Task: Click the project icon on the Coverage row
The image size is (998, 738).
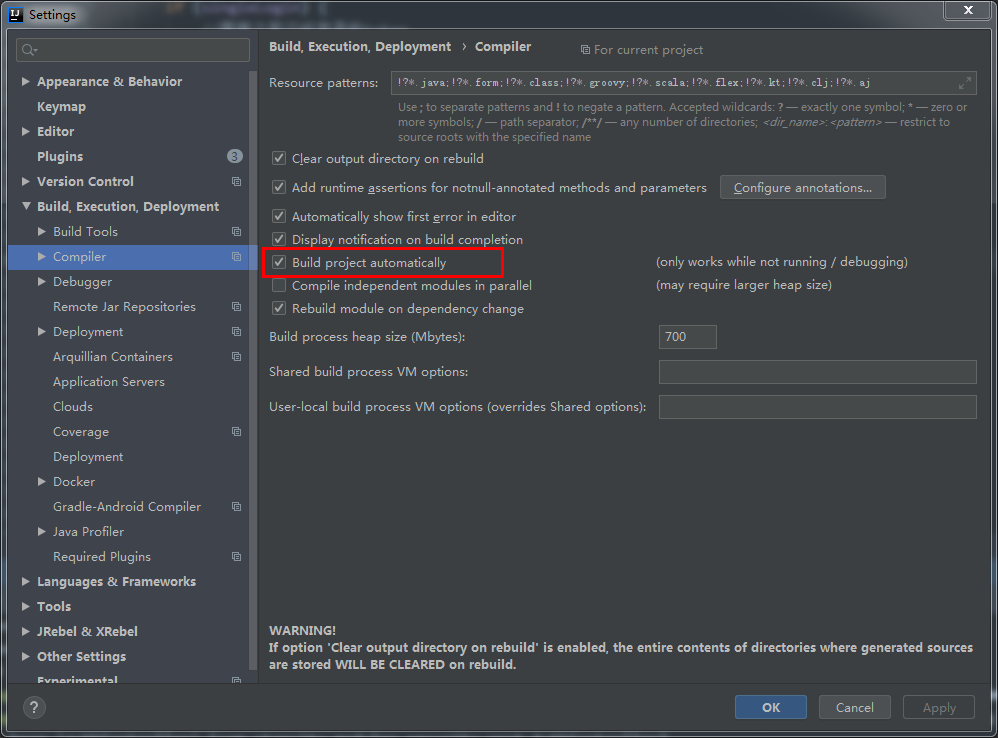Action: point(236,431)
